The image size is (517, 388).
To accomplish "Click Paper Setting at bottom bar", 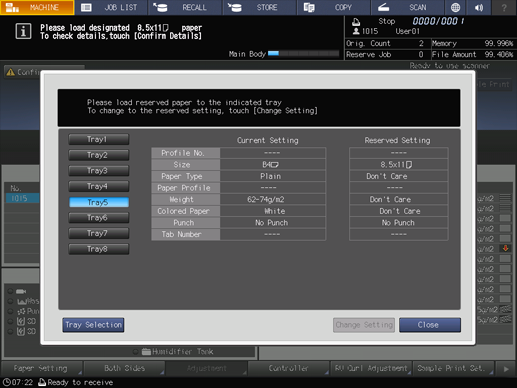I will point(42,368).
